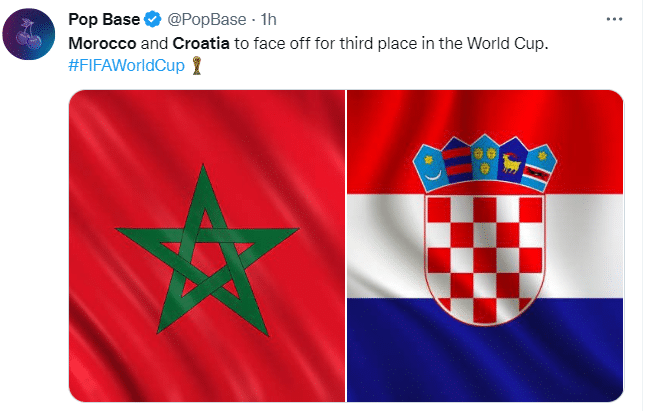This screenshot has height=411, width=660.
Task: Click the trophy emoji after the hashtag
Action: [200, 68]
